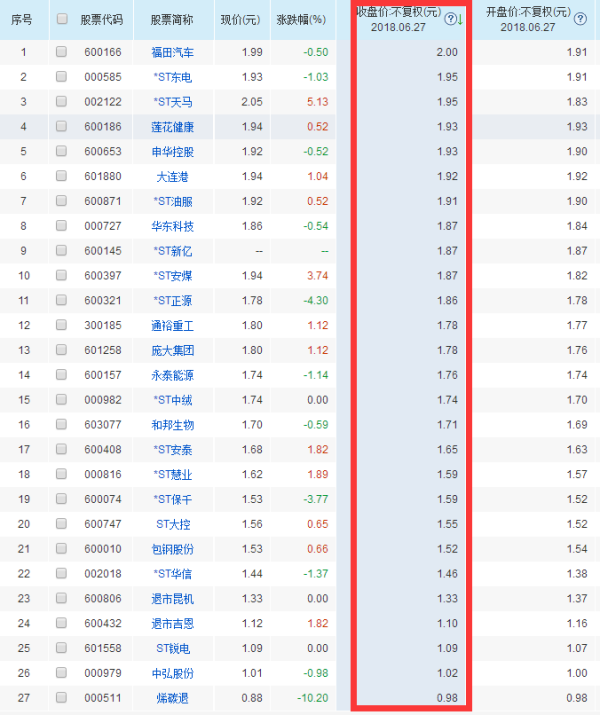Check the box for 福田汽车 row
This screenshot has height=715, width=600.
coord(61,52)
